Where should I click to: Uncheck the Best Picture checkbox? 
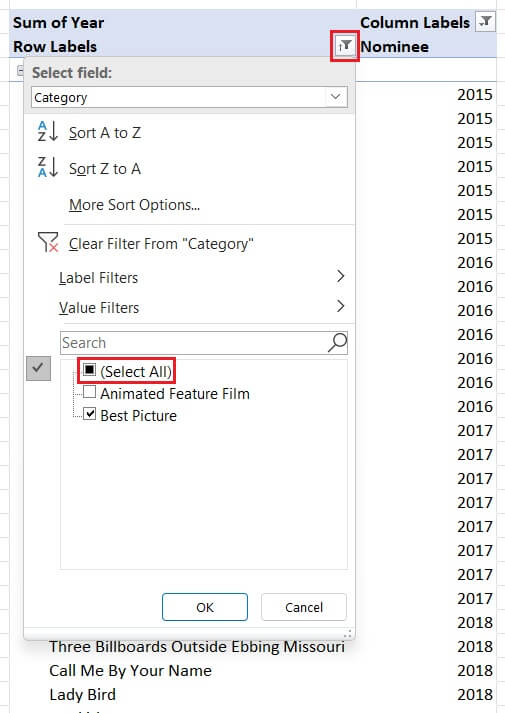90,414
